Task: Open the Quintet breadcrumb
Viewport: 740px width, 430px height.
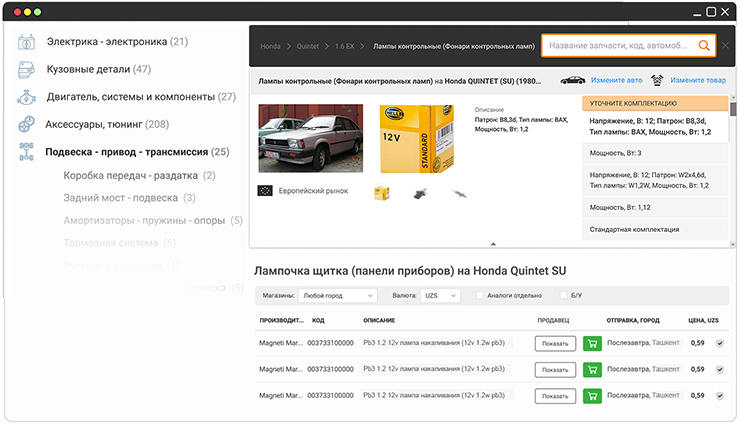Action: coord(308,46)
